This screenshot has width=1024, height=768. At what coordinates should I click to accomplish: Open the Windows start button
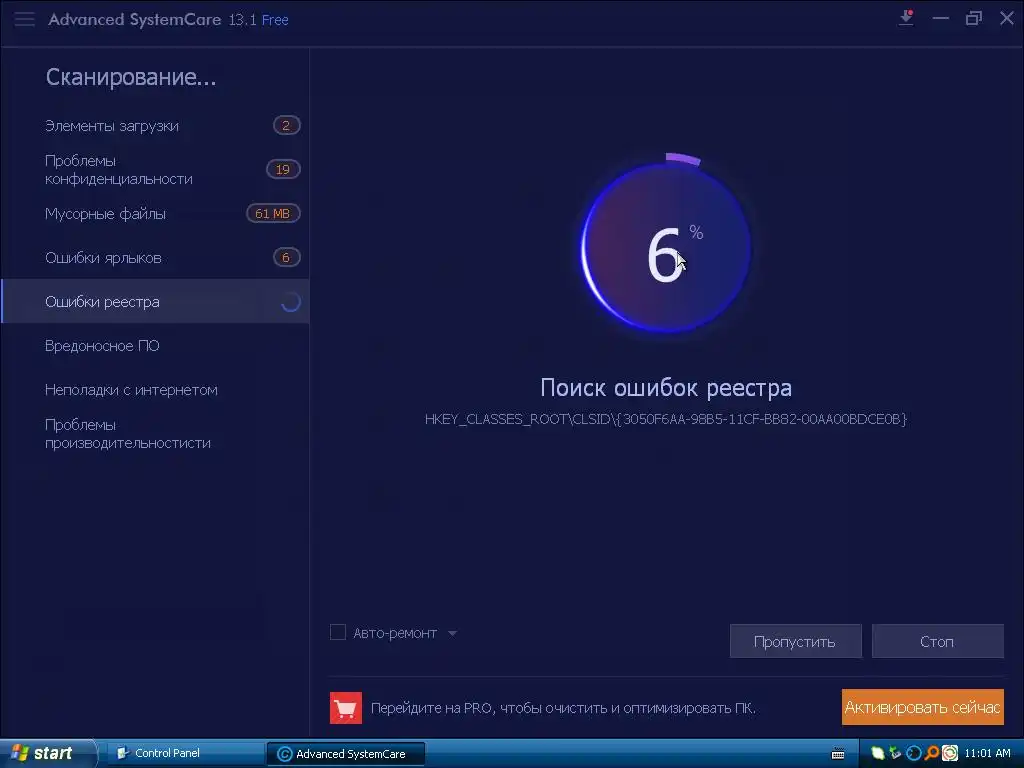click(x=47, y=754)
